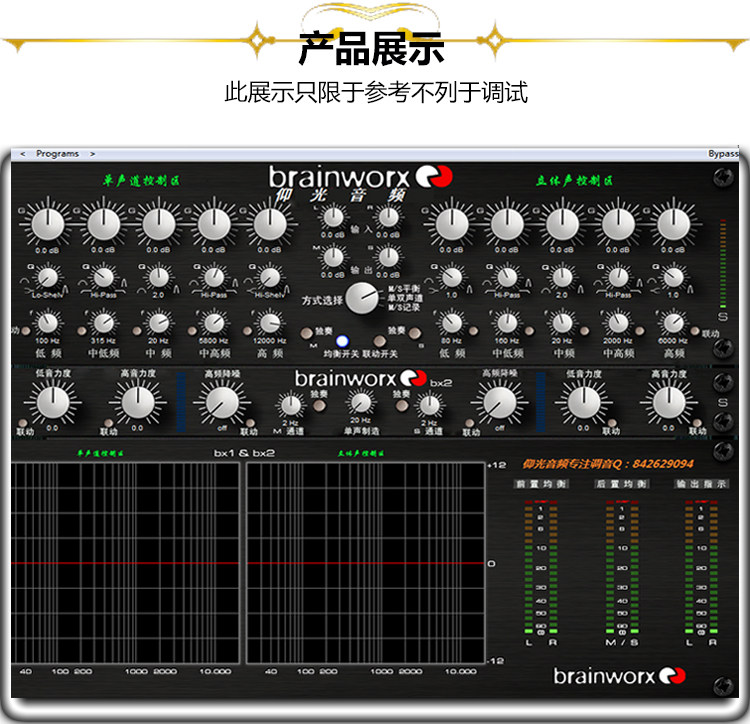The width and height of the screenshot is (750, 724).
Task: Toggle the link button beside the 2000 Hz knob
Action: pos(640,331)
